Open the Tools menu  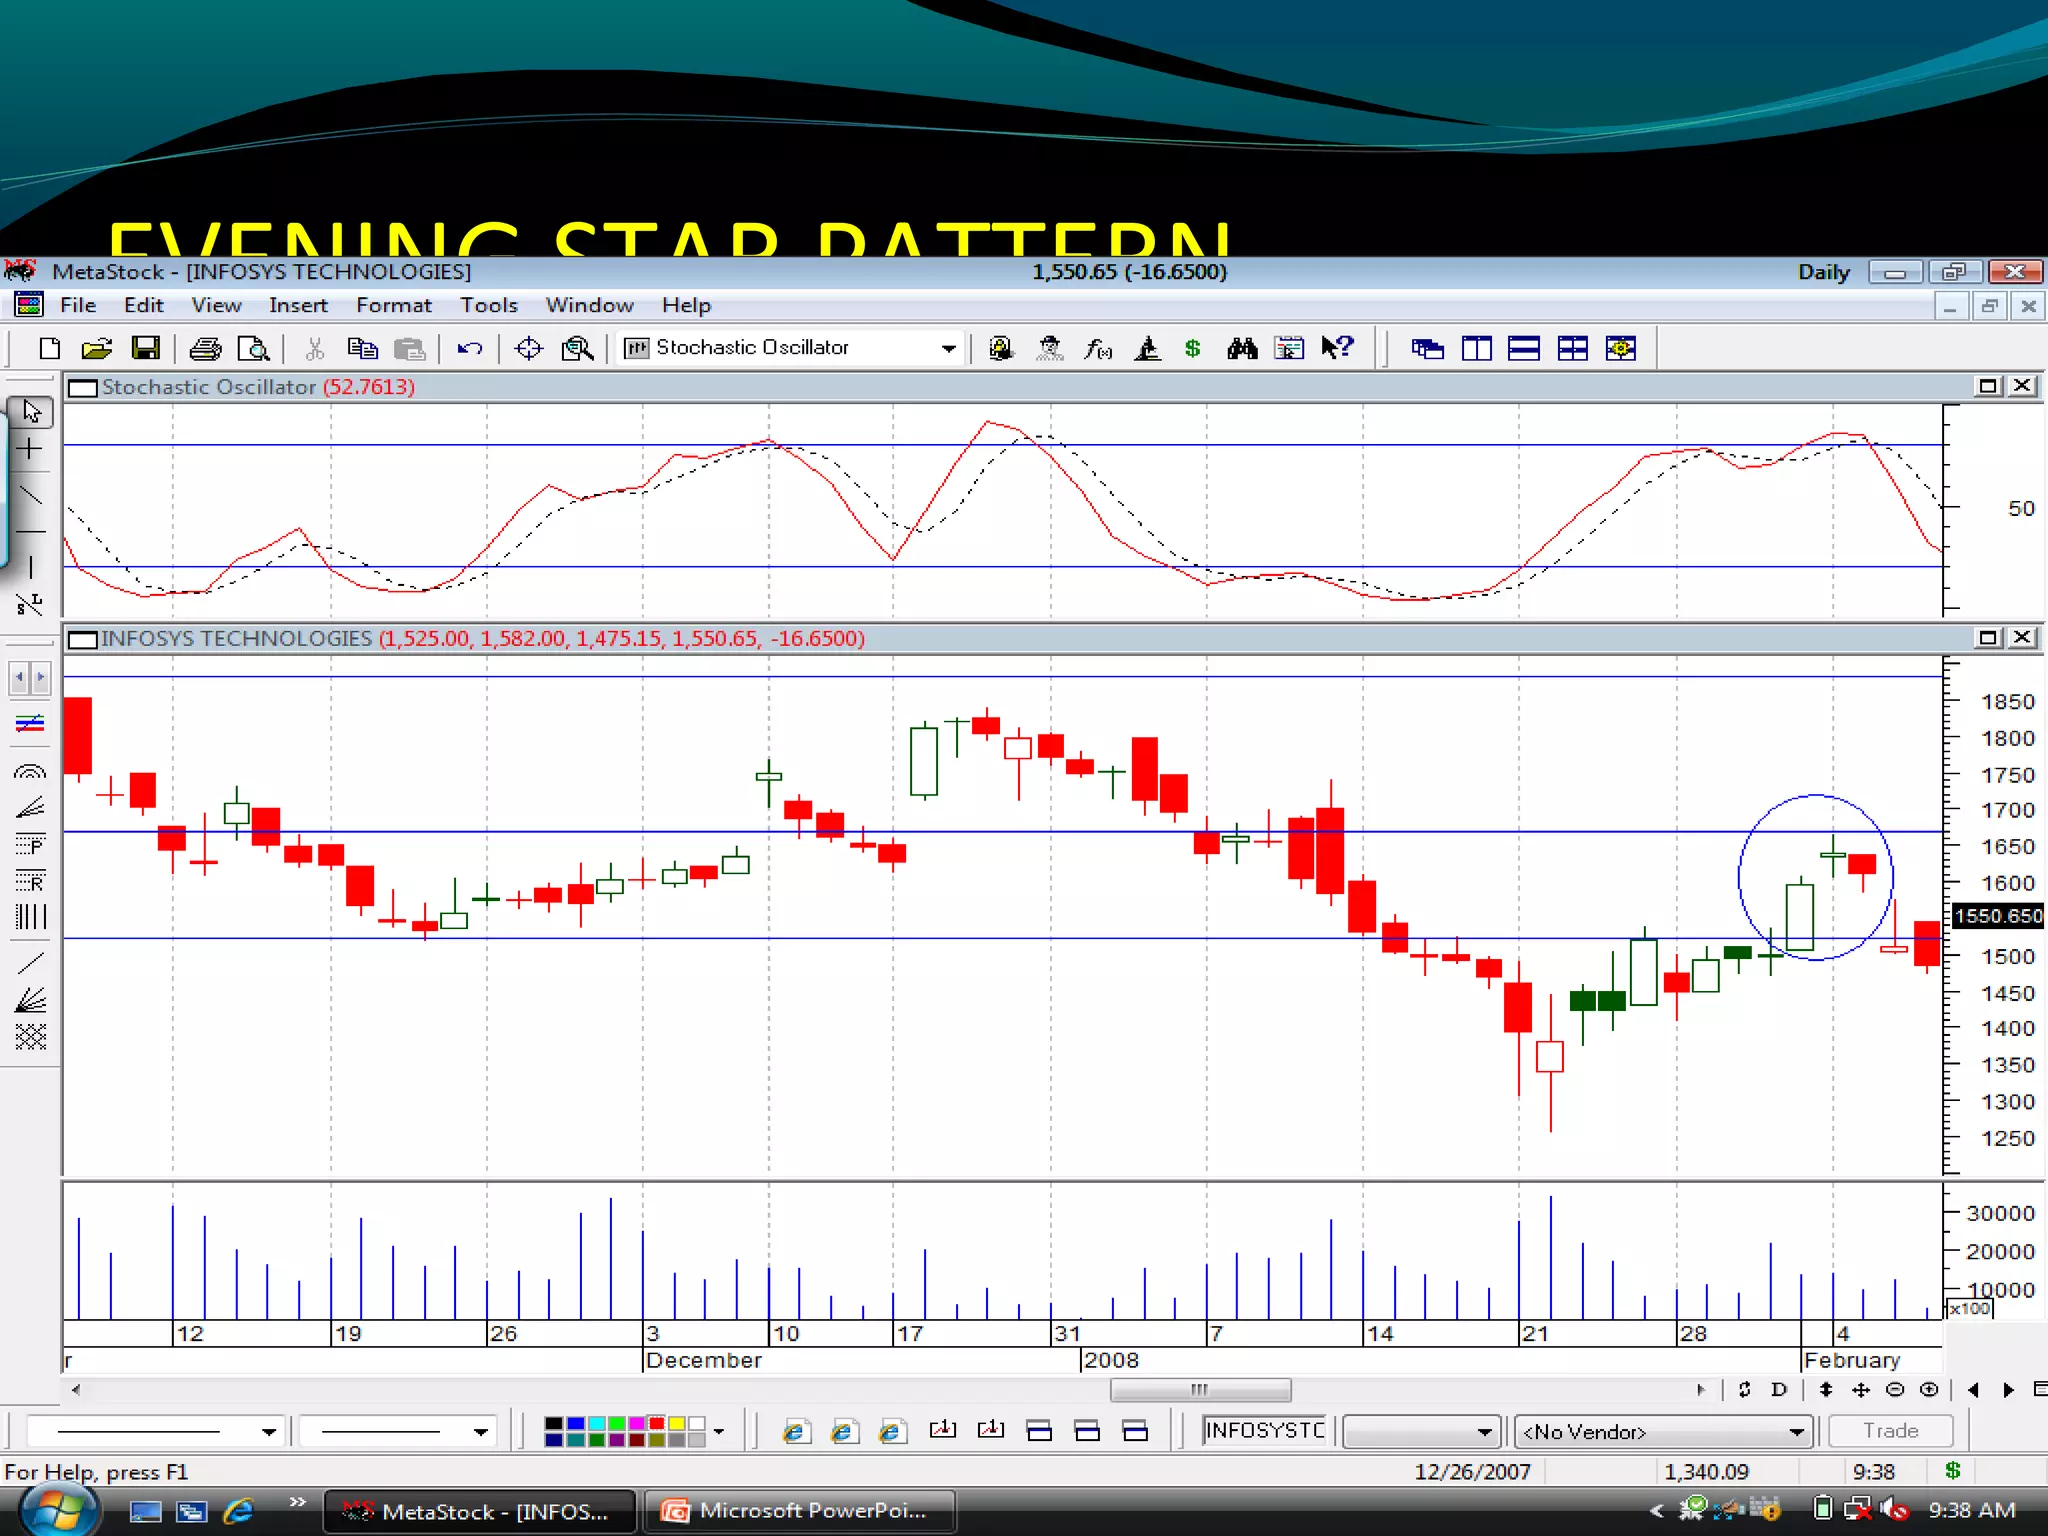tap(488, 305)
